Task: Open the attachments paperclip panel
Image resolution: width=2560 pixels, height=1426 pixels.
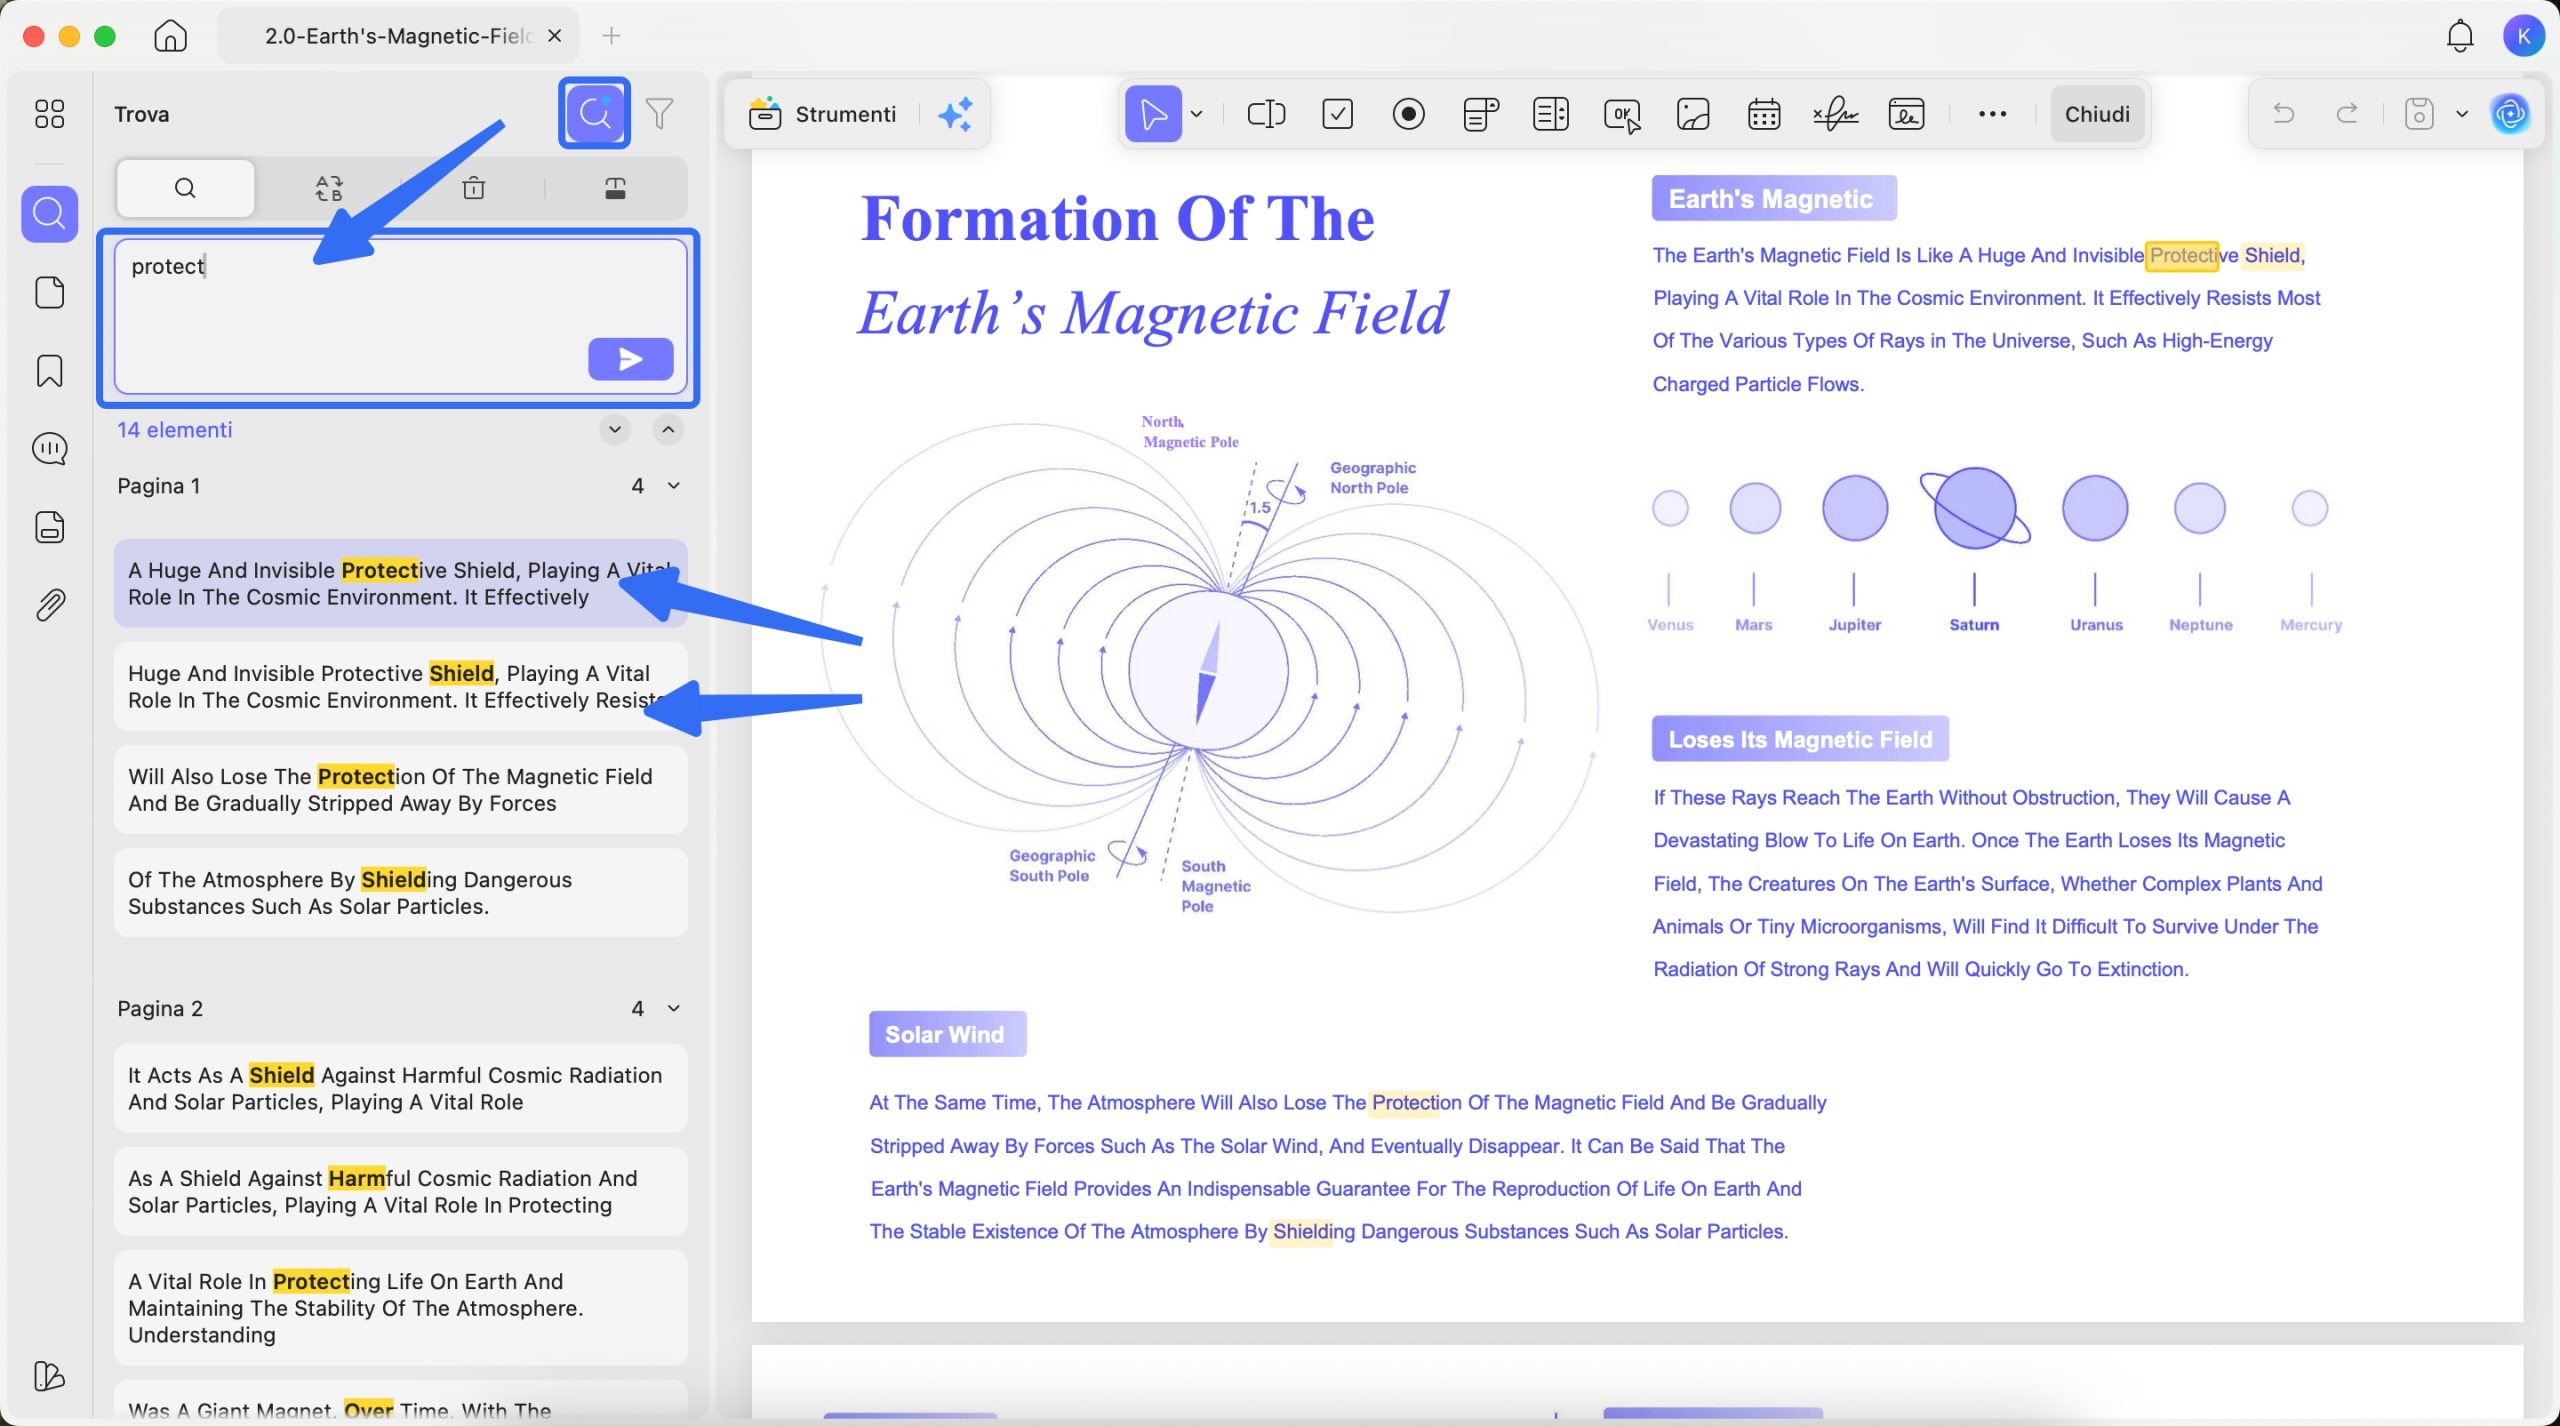Action: point(49,605)
